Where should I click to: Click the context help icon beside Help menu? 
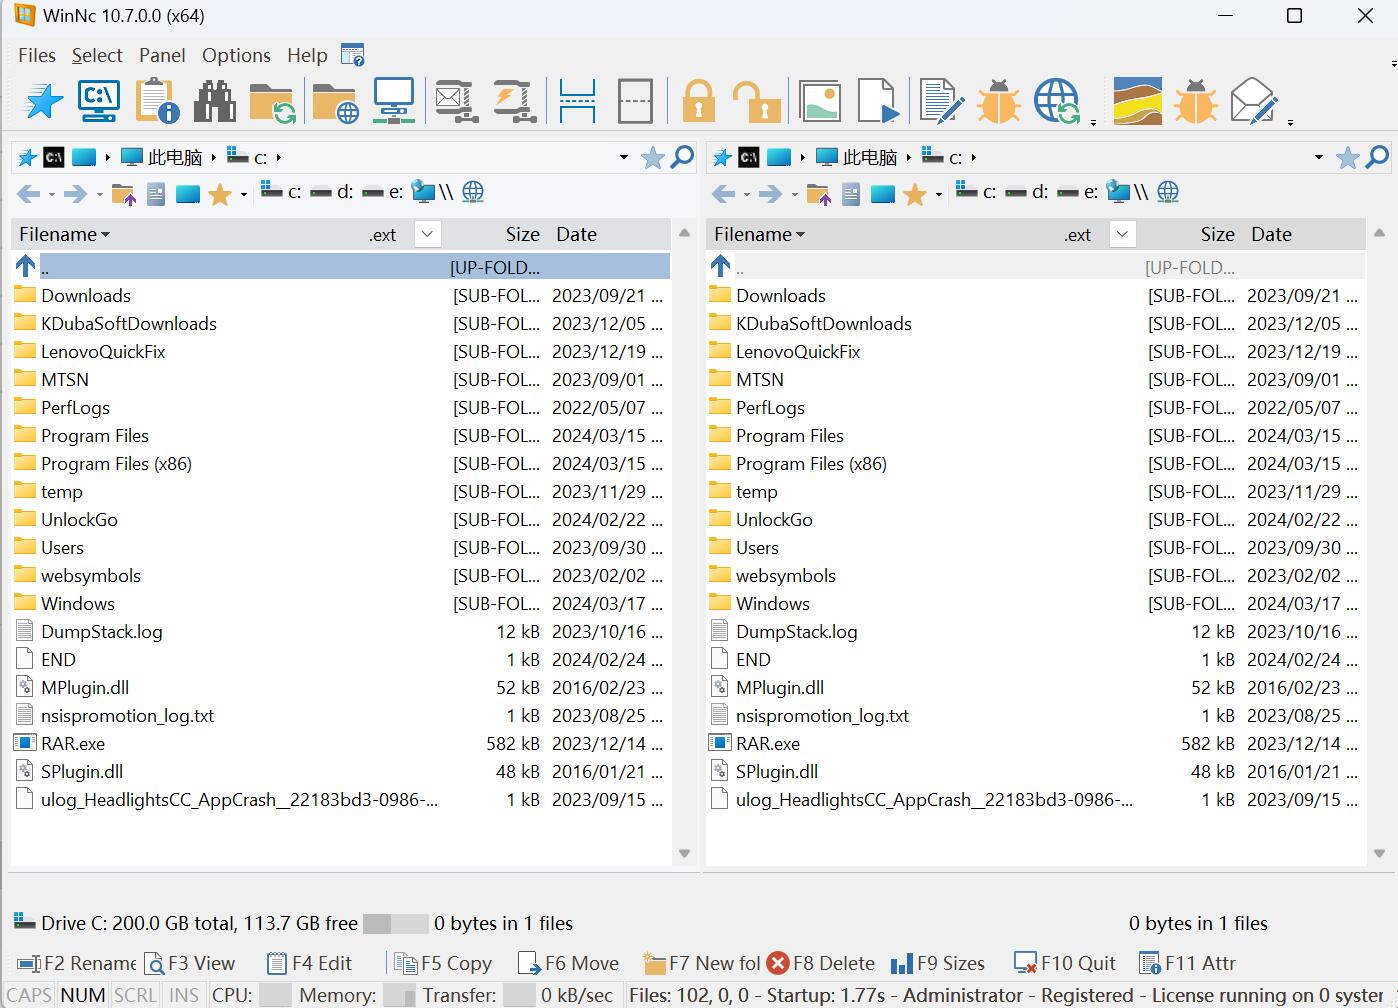point(352,55)
